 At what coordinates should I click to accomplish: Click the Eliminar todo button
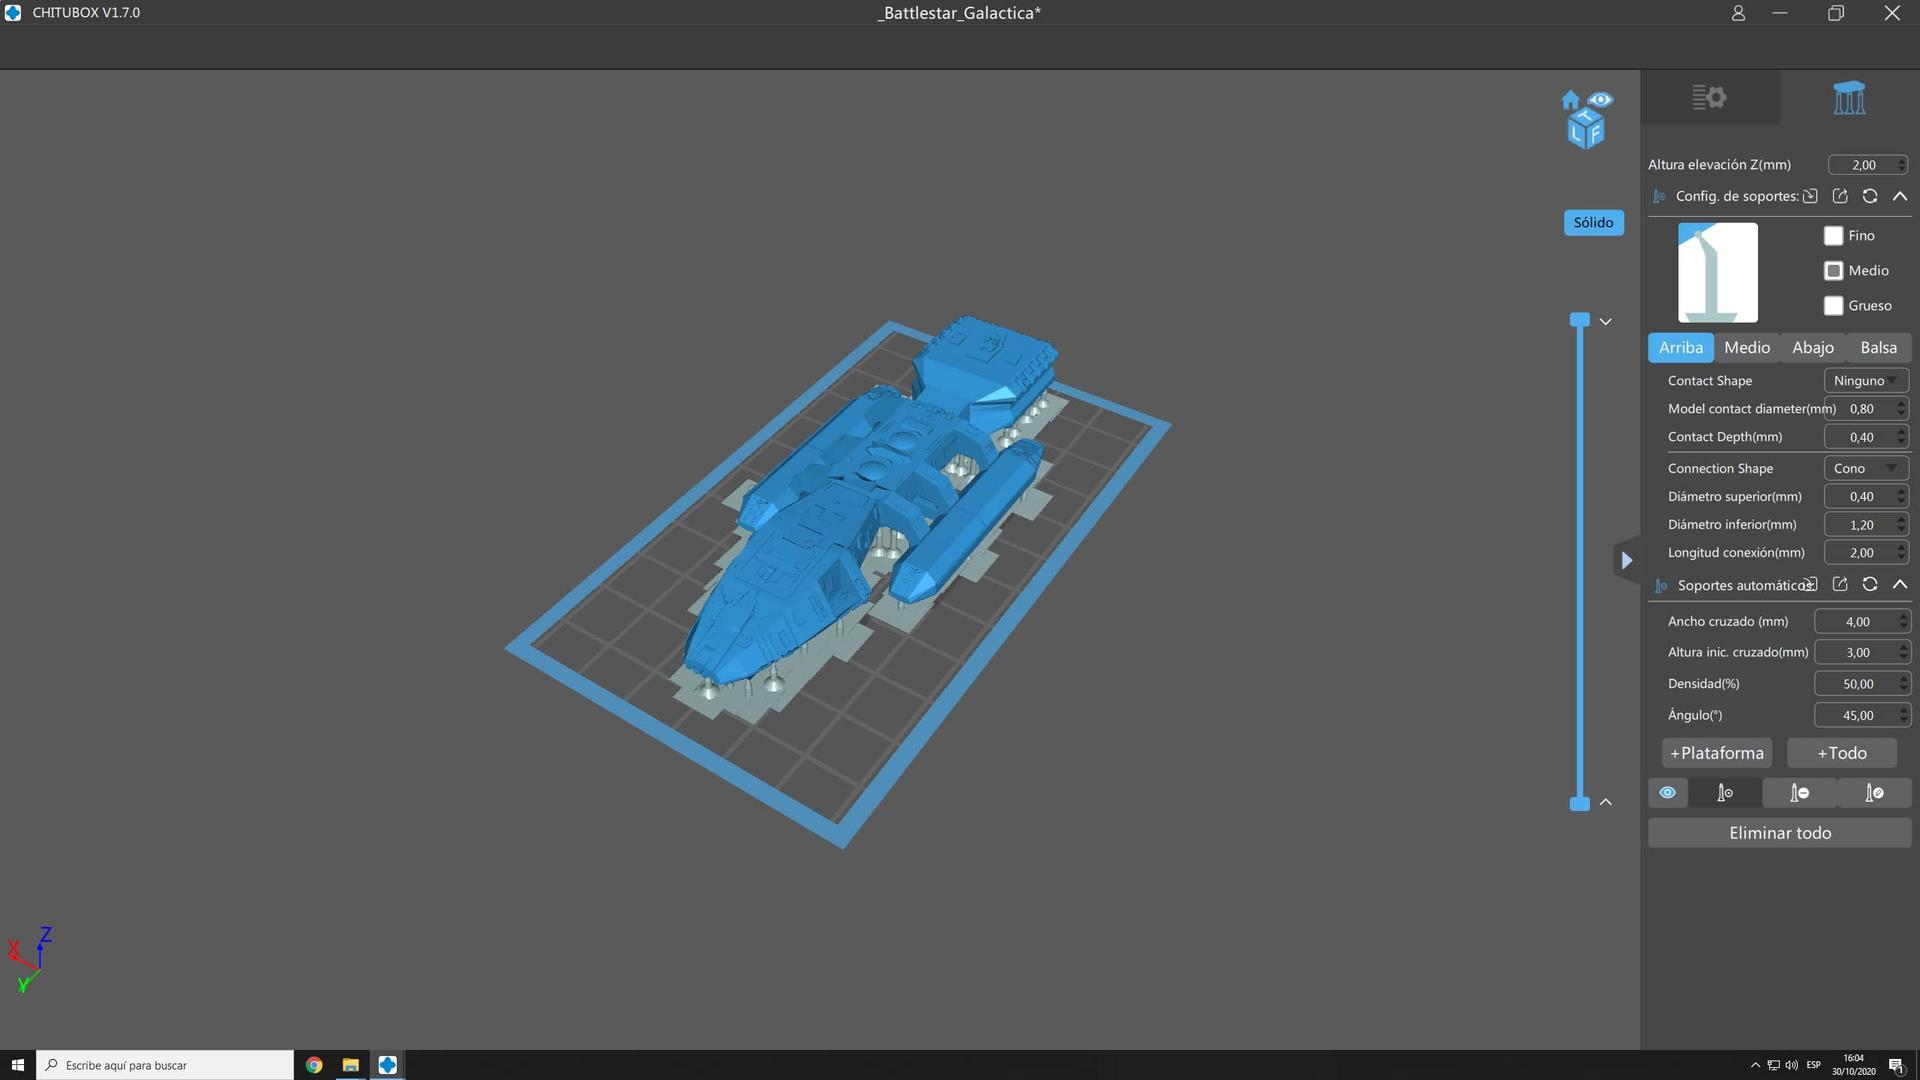[x=1779, y=833]
